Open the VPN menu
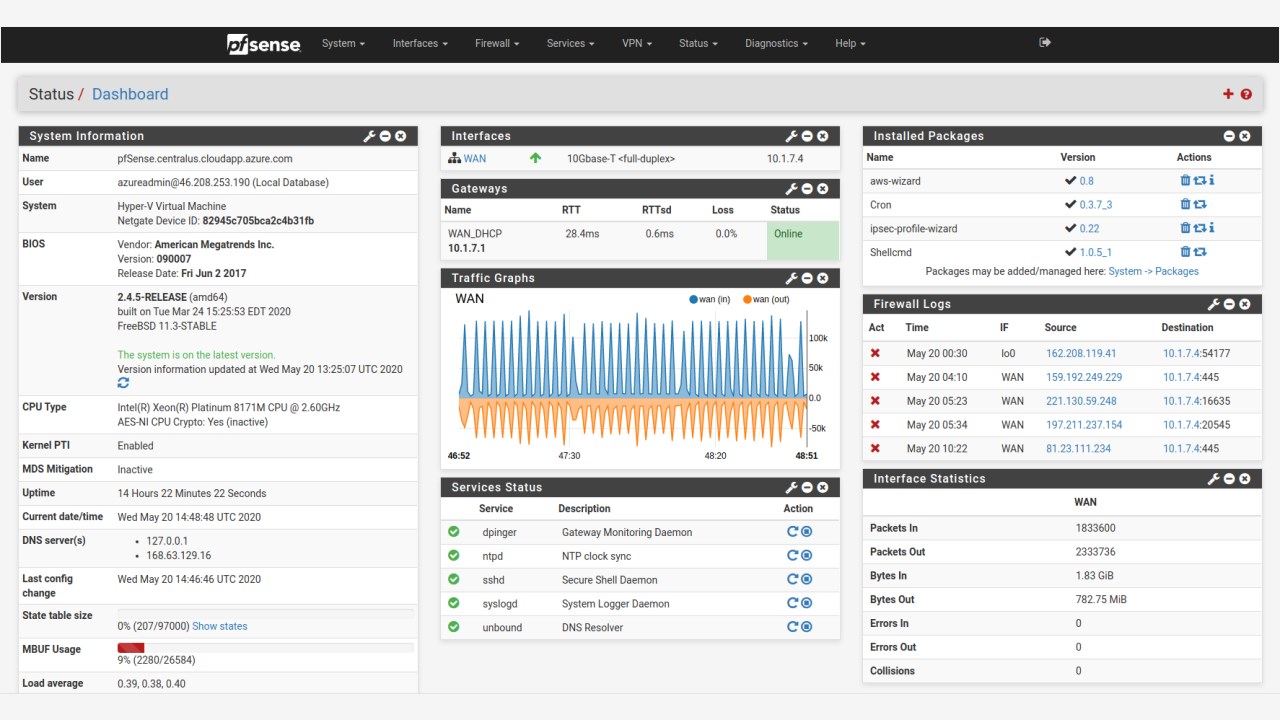Image resolution: width=1280 pixels, height=720 pixels. pyautogui.click(x=636, y=43)
